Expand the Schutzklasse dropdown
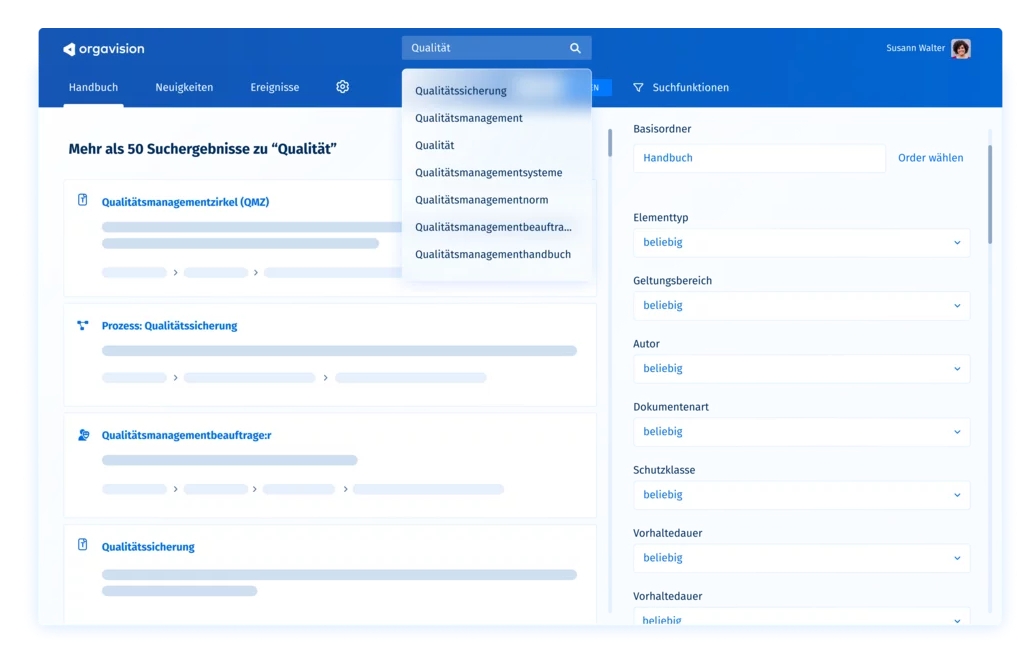This screenshot has height=672, width=1020. click(x=801, y=494)
